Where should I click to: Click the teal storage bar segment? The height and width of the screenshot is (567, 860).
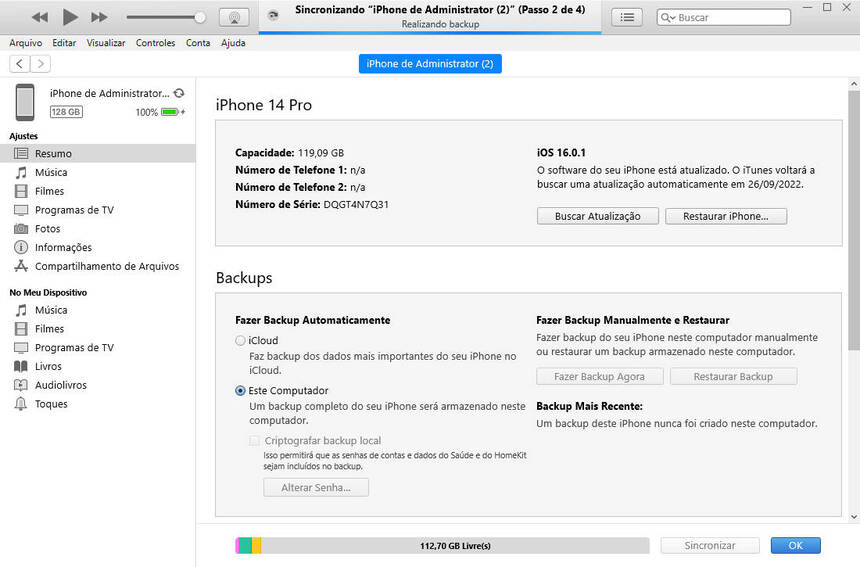point(245,546)
